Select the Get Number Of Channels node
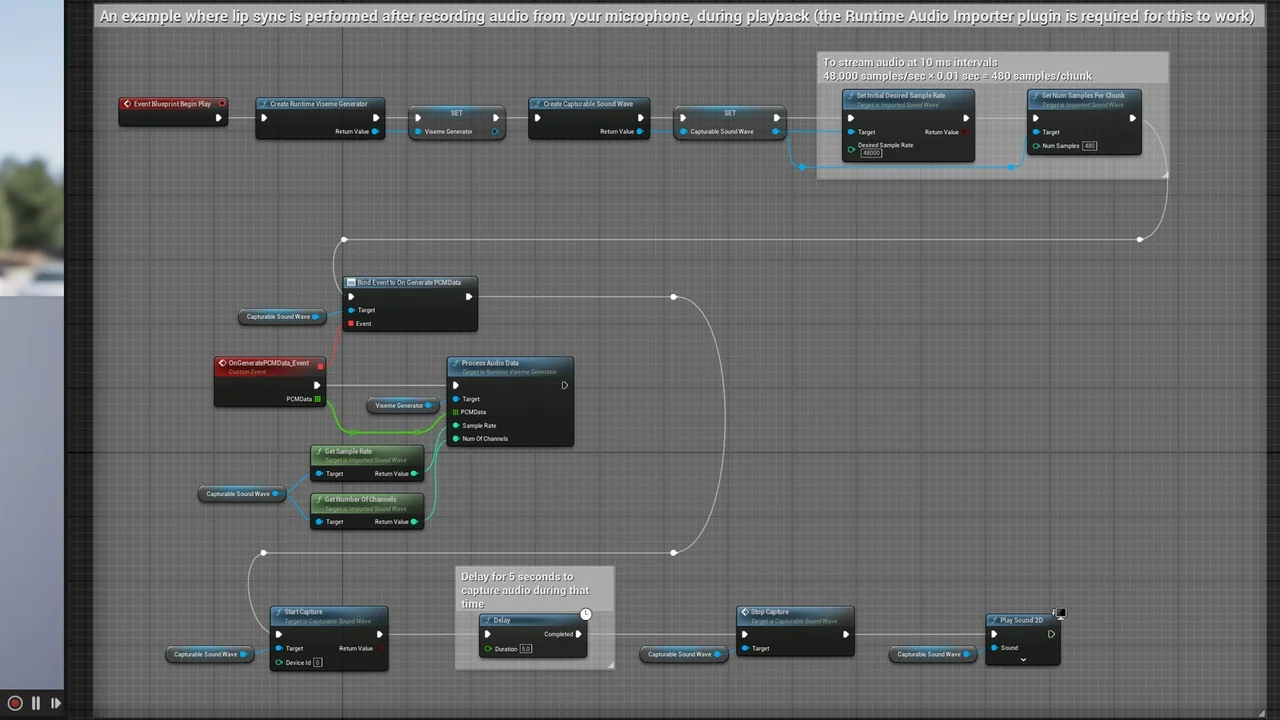The image size is (1280, 720). click(366, 500)
